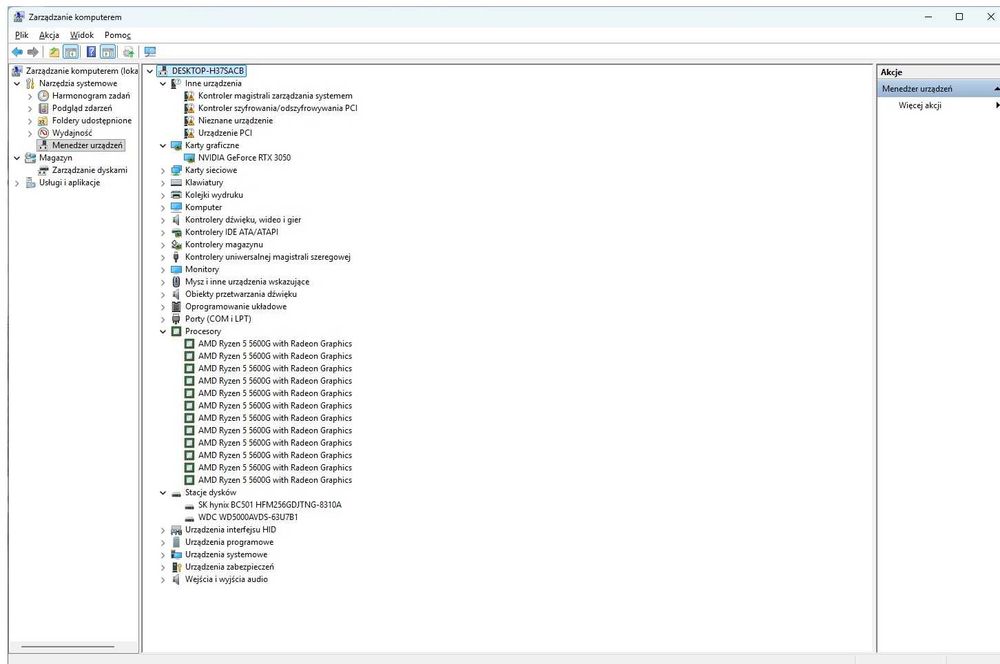Viewport: 1000px width, 664px height.
Task: Click the toolbar device icon with green arrow
Action: pos(128,52)
